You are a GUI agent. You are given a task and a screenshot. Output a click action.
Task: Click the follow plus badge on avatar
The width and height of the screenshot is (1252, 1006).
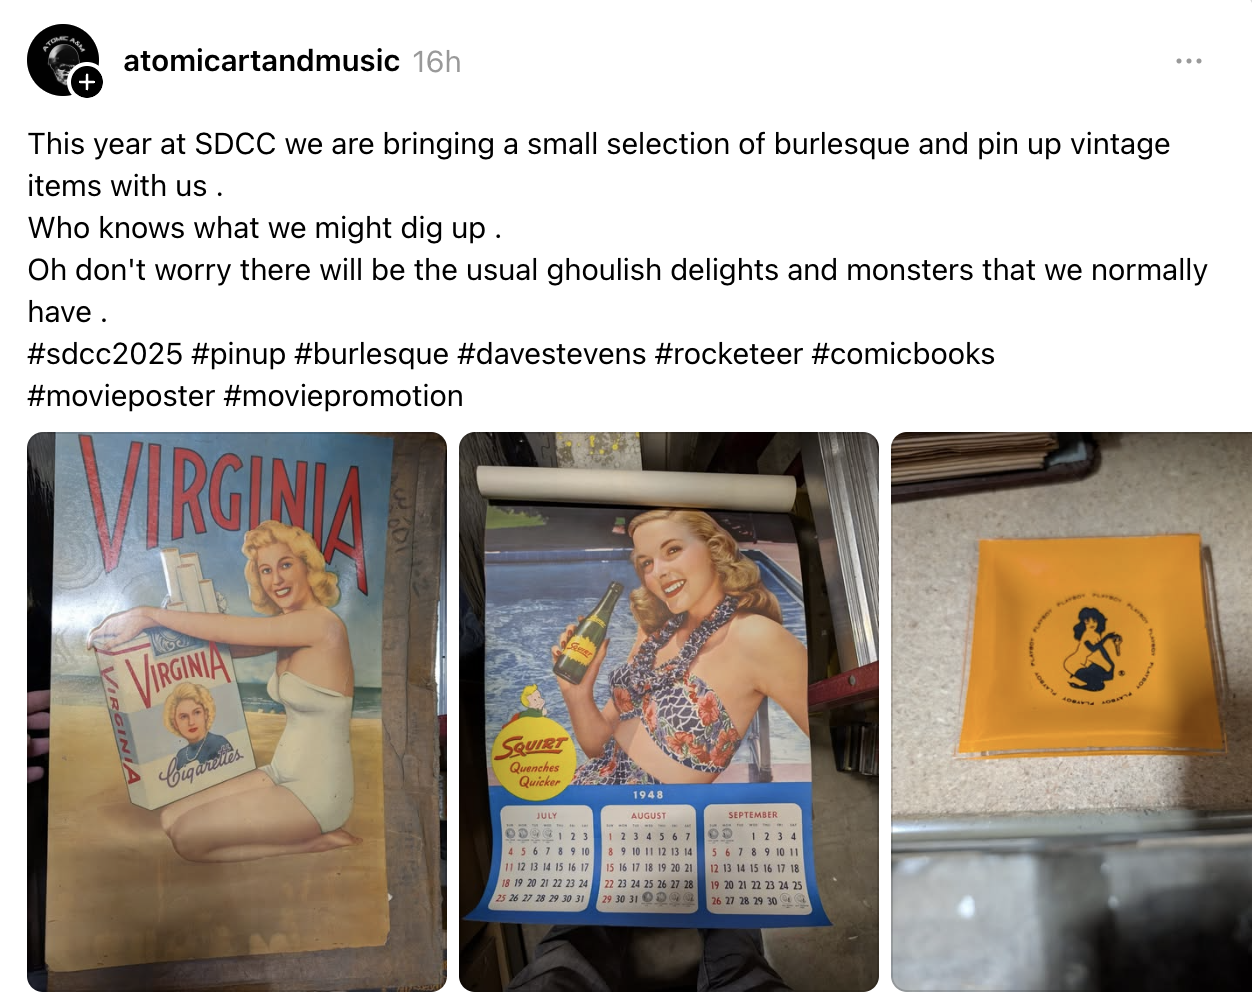tap(87, 82)
